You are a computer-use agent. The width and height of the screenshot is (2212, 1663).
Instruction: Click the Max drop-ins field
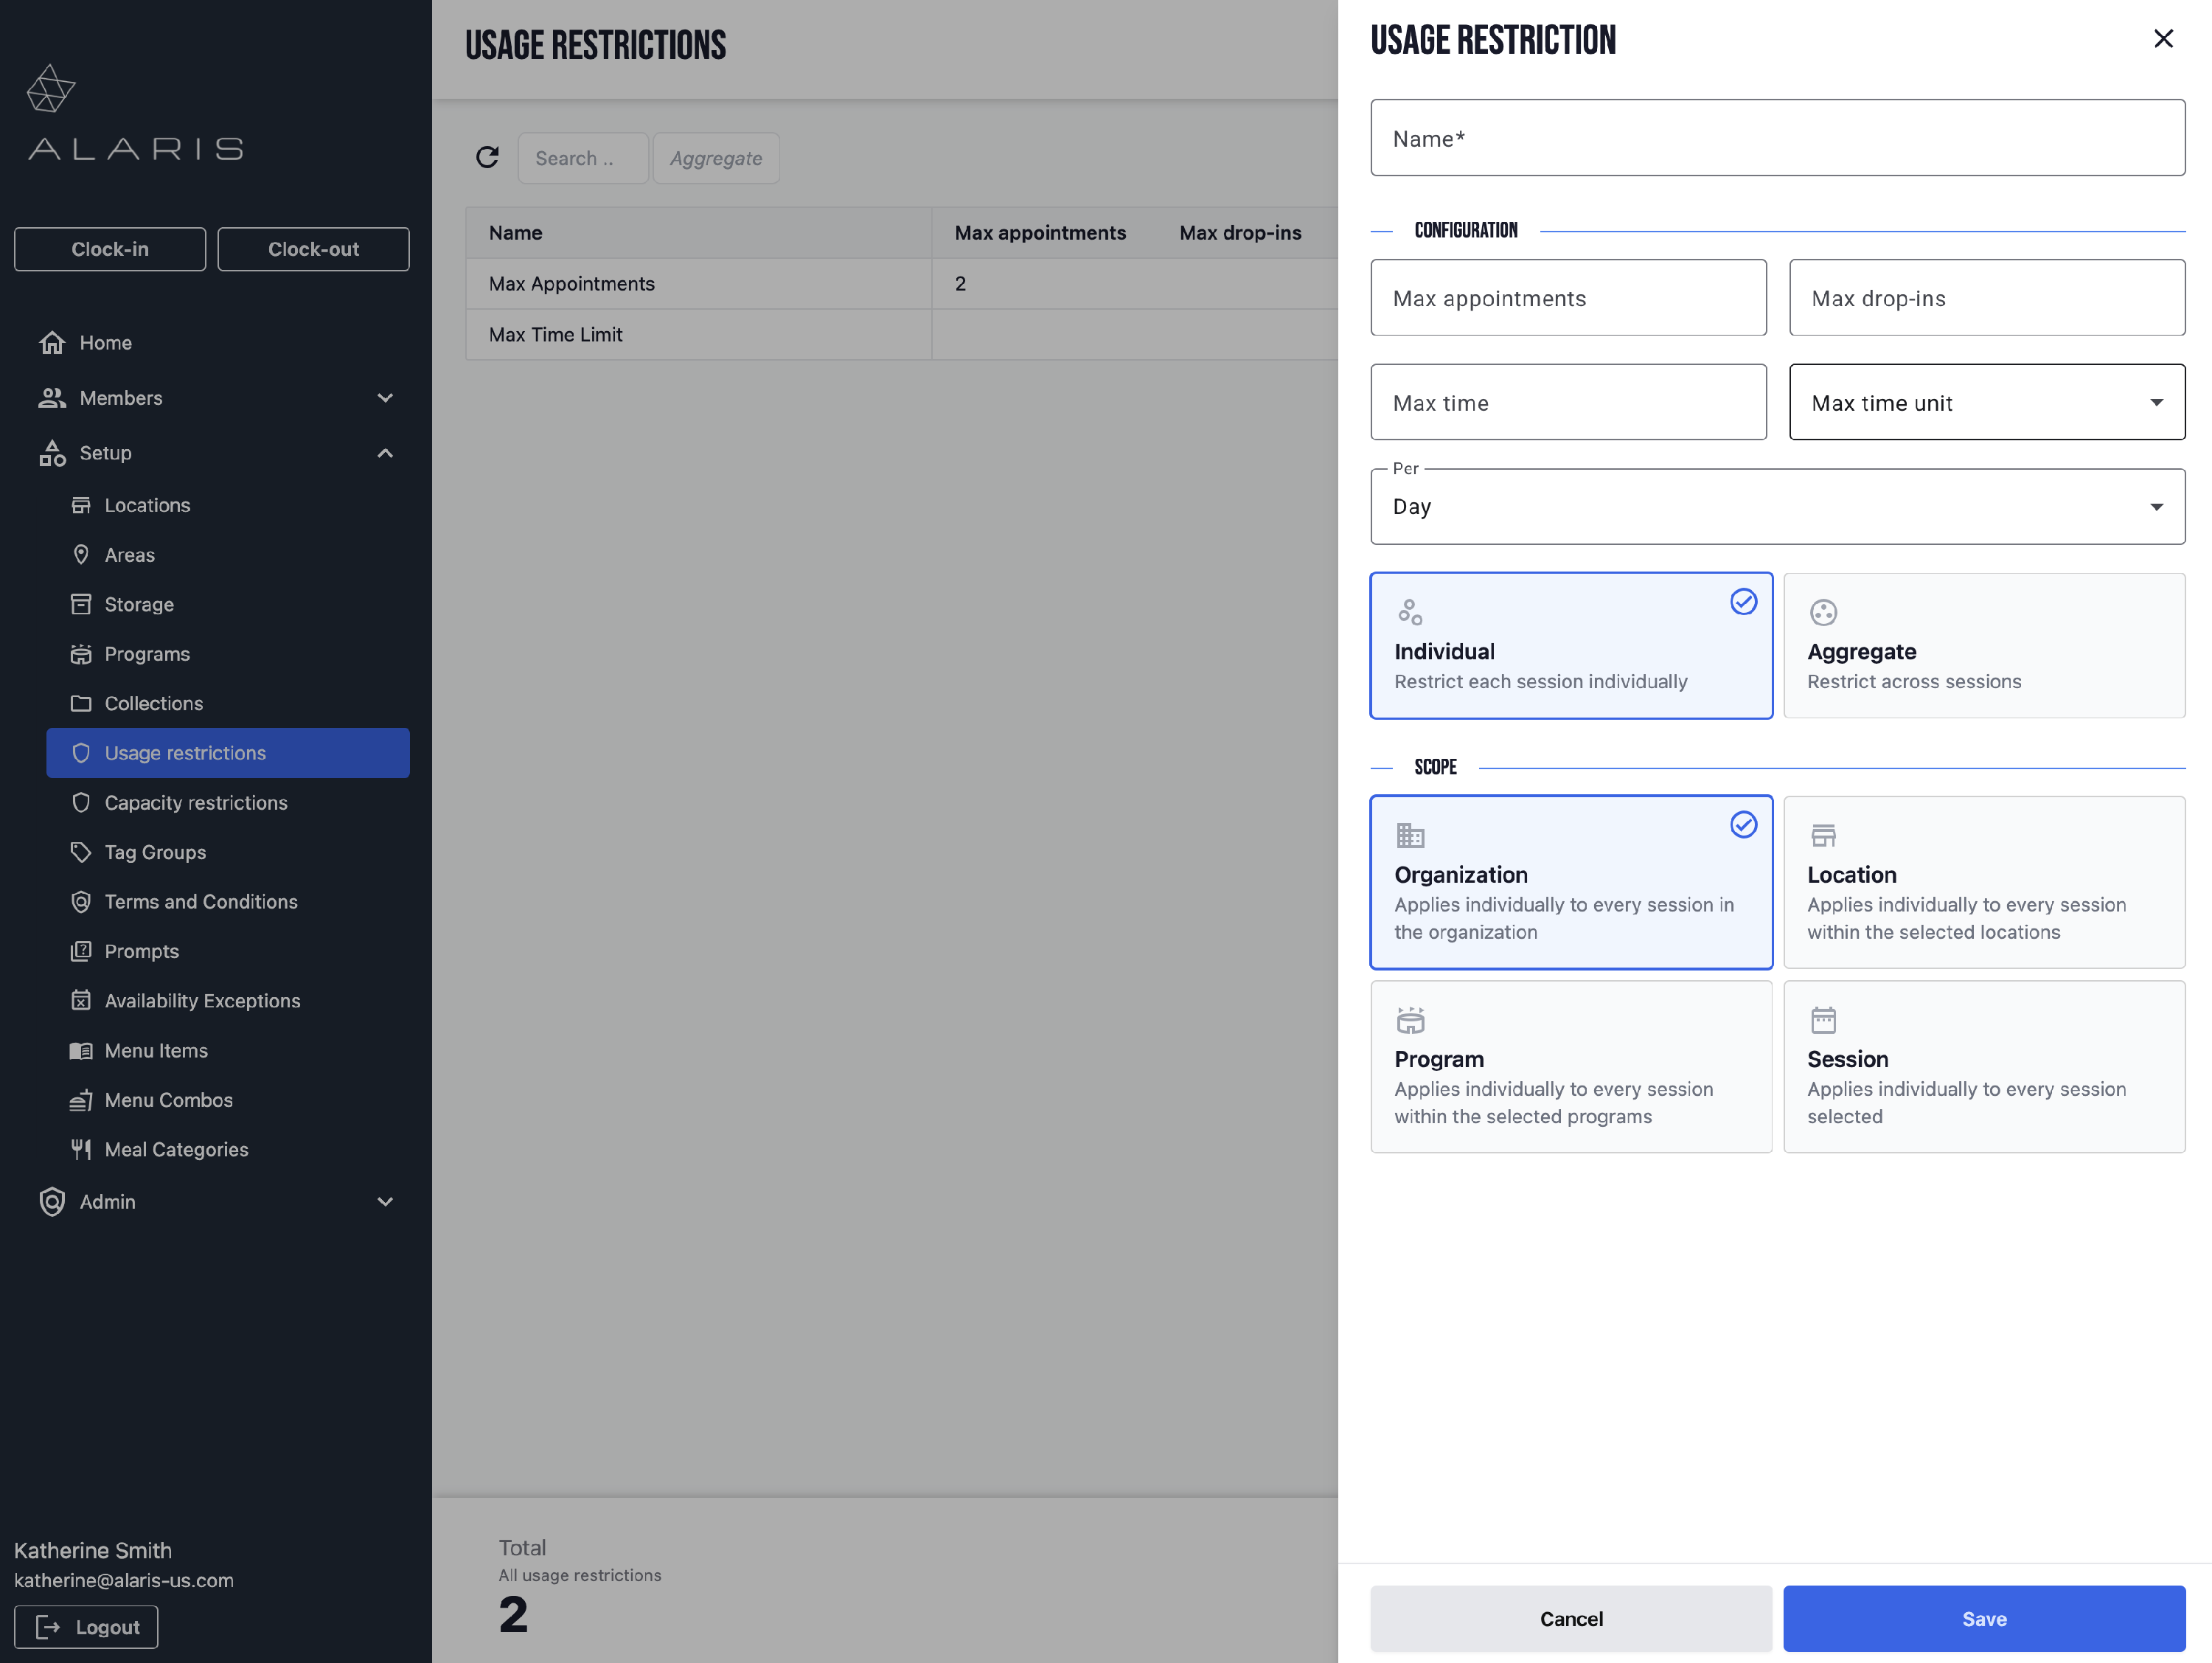click(1987, 298)
